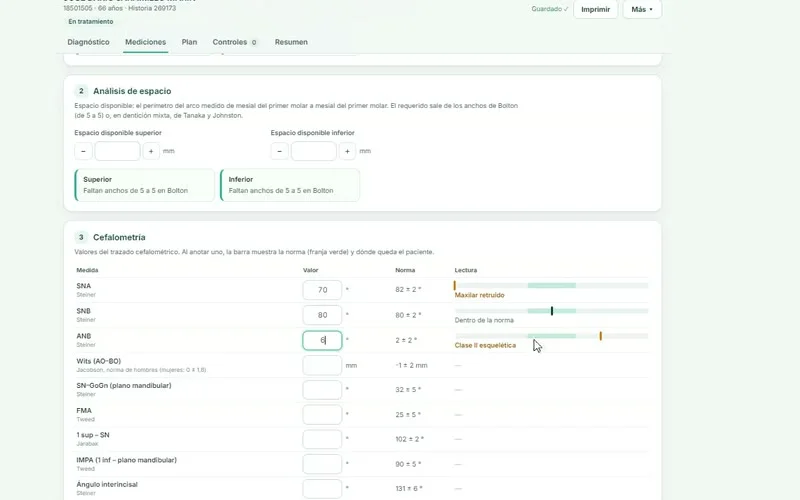Viewport: 800px width, 500px height.
Task: Select the Superior Bolton result card
Action: [144, 185]
